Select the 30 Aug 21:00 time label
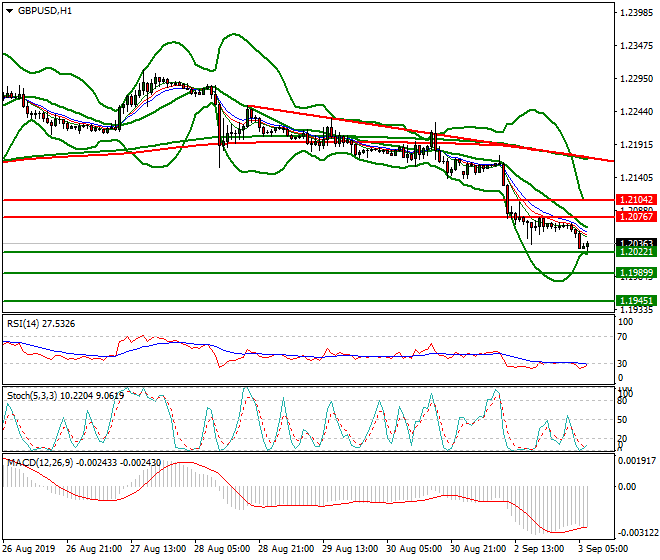The image size is (660, 560). pos(478,549)
